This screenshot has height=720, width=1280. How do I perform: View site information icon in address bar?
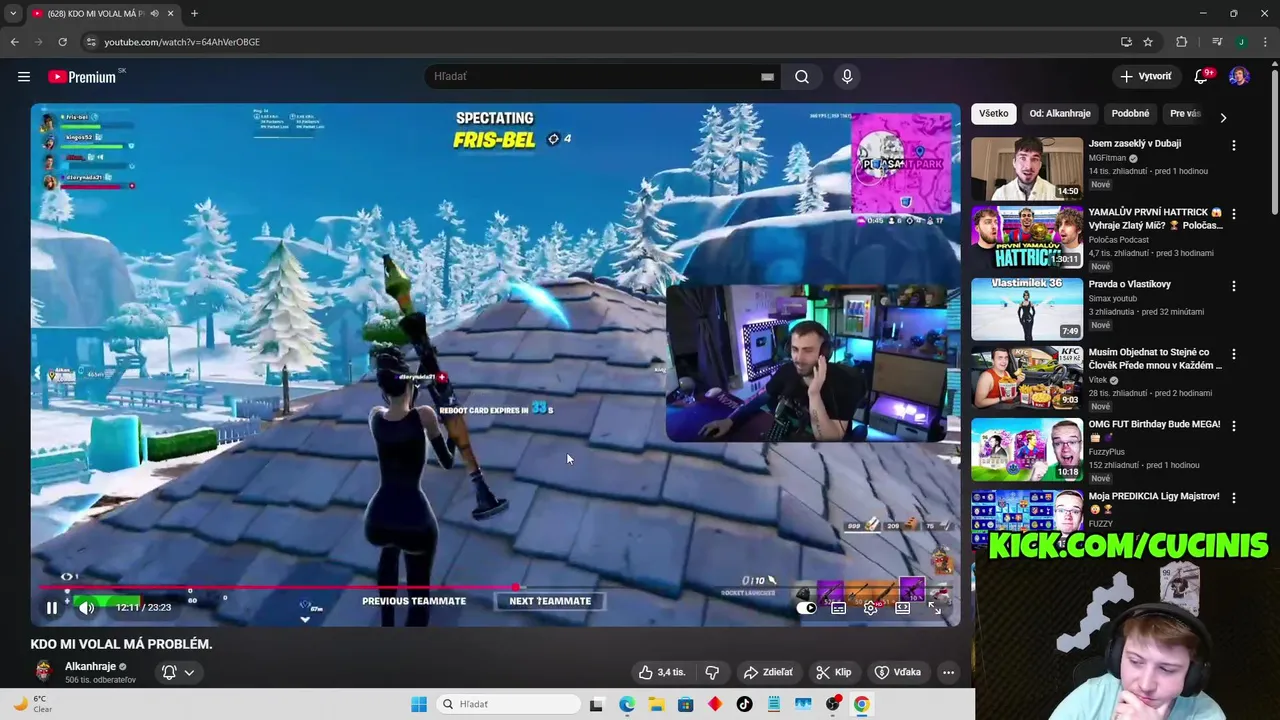[90, 42]
